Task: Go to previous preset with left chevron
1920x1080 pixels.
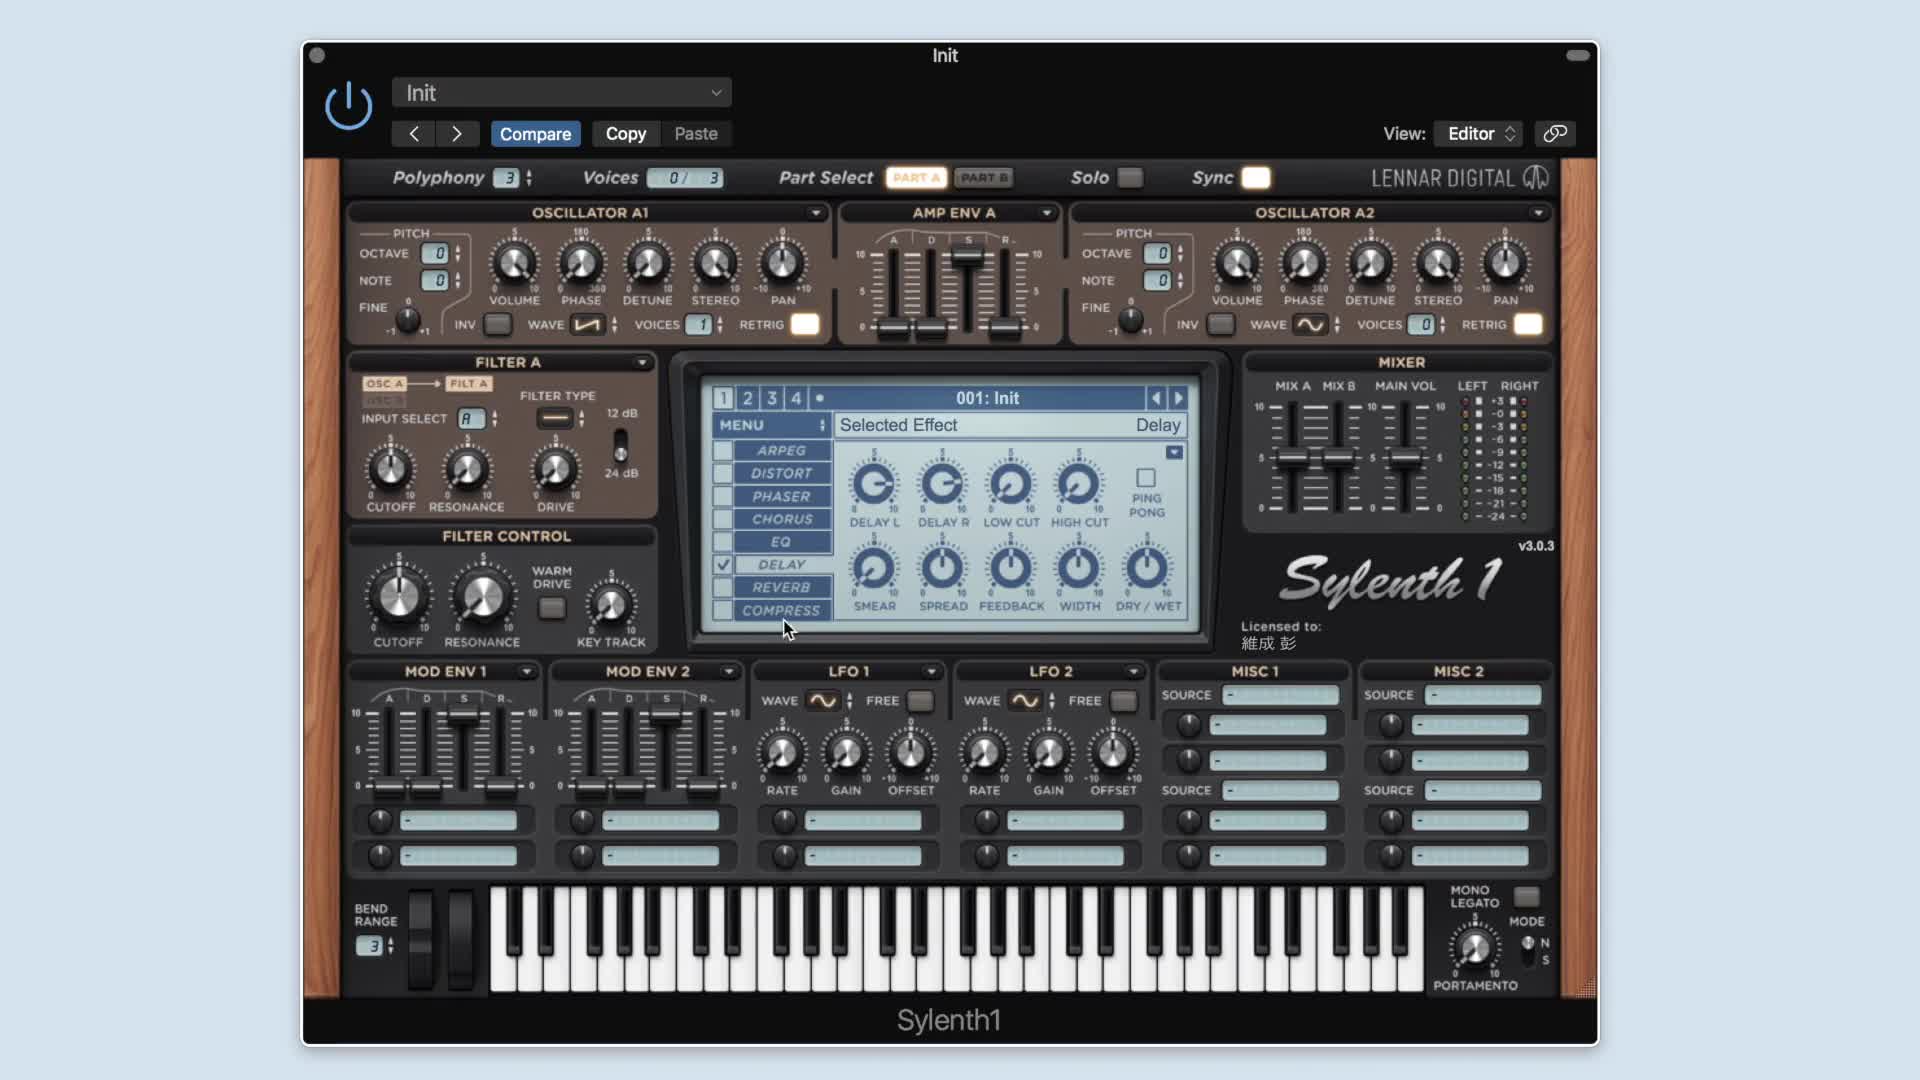Action: [414, 133]
